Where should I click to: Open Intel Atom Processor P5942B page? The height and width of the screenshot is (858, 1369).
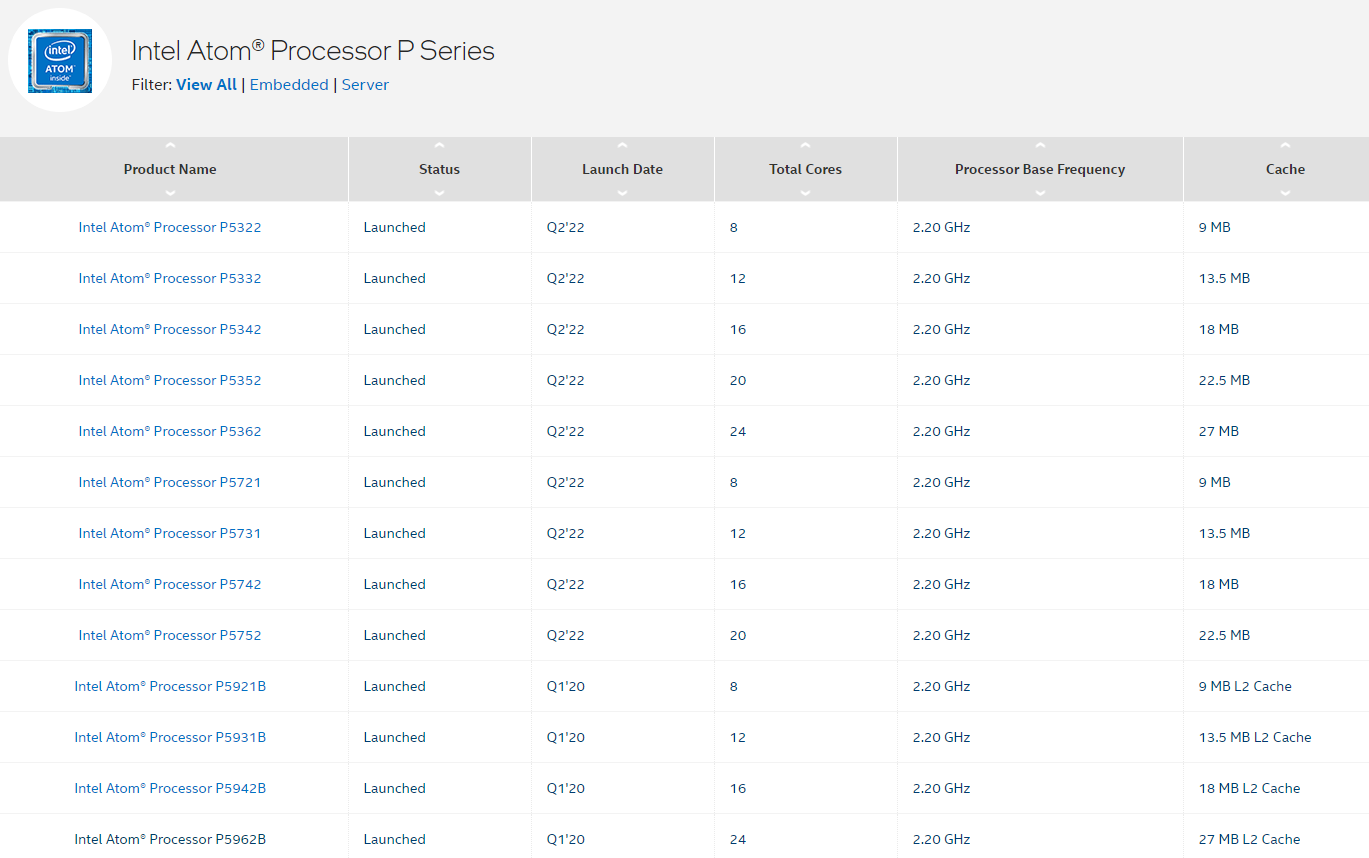click(170, 788)
